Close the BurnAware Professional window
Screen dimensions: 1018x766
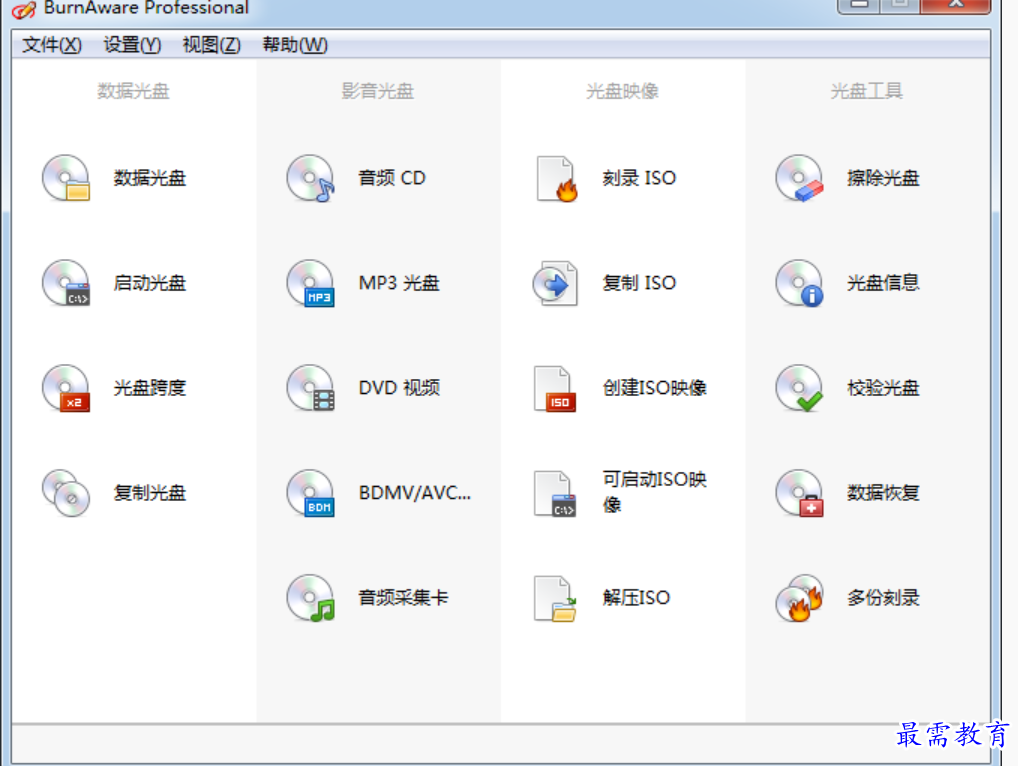point(955,5)
